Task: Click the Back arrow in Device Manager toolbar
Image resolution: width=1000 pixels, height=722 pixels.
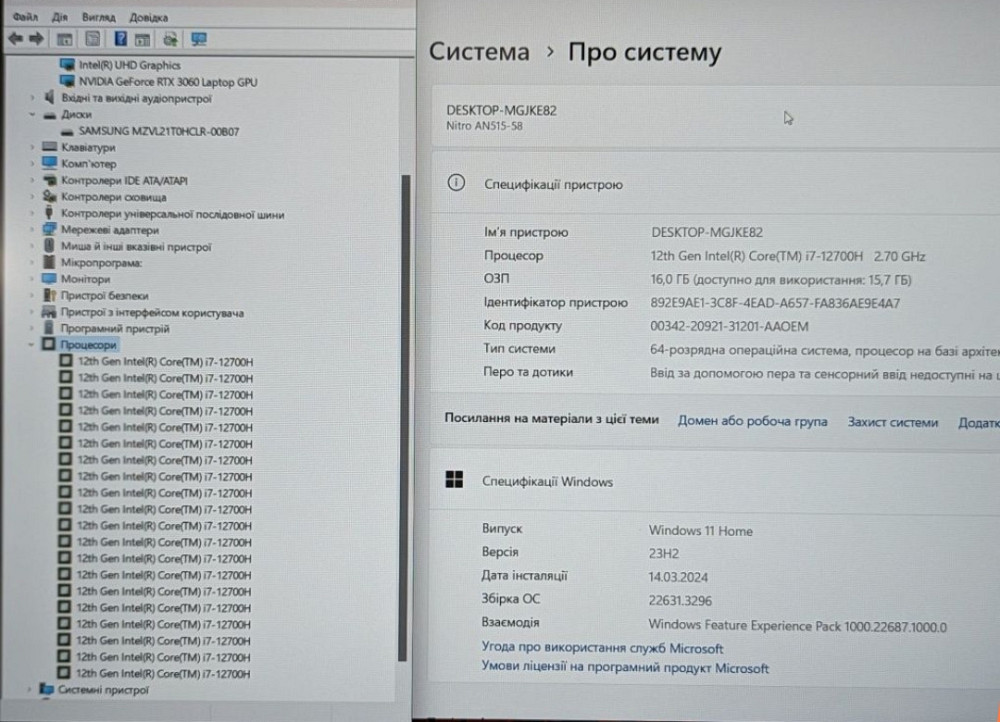Action: (x=16, y=39)
